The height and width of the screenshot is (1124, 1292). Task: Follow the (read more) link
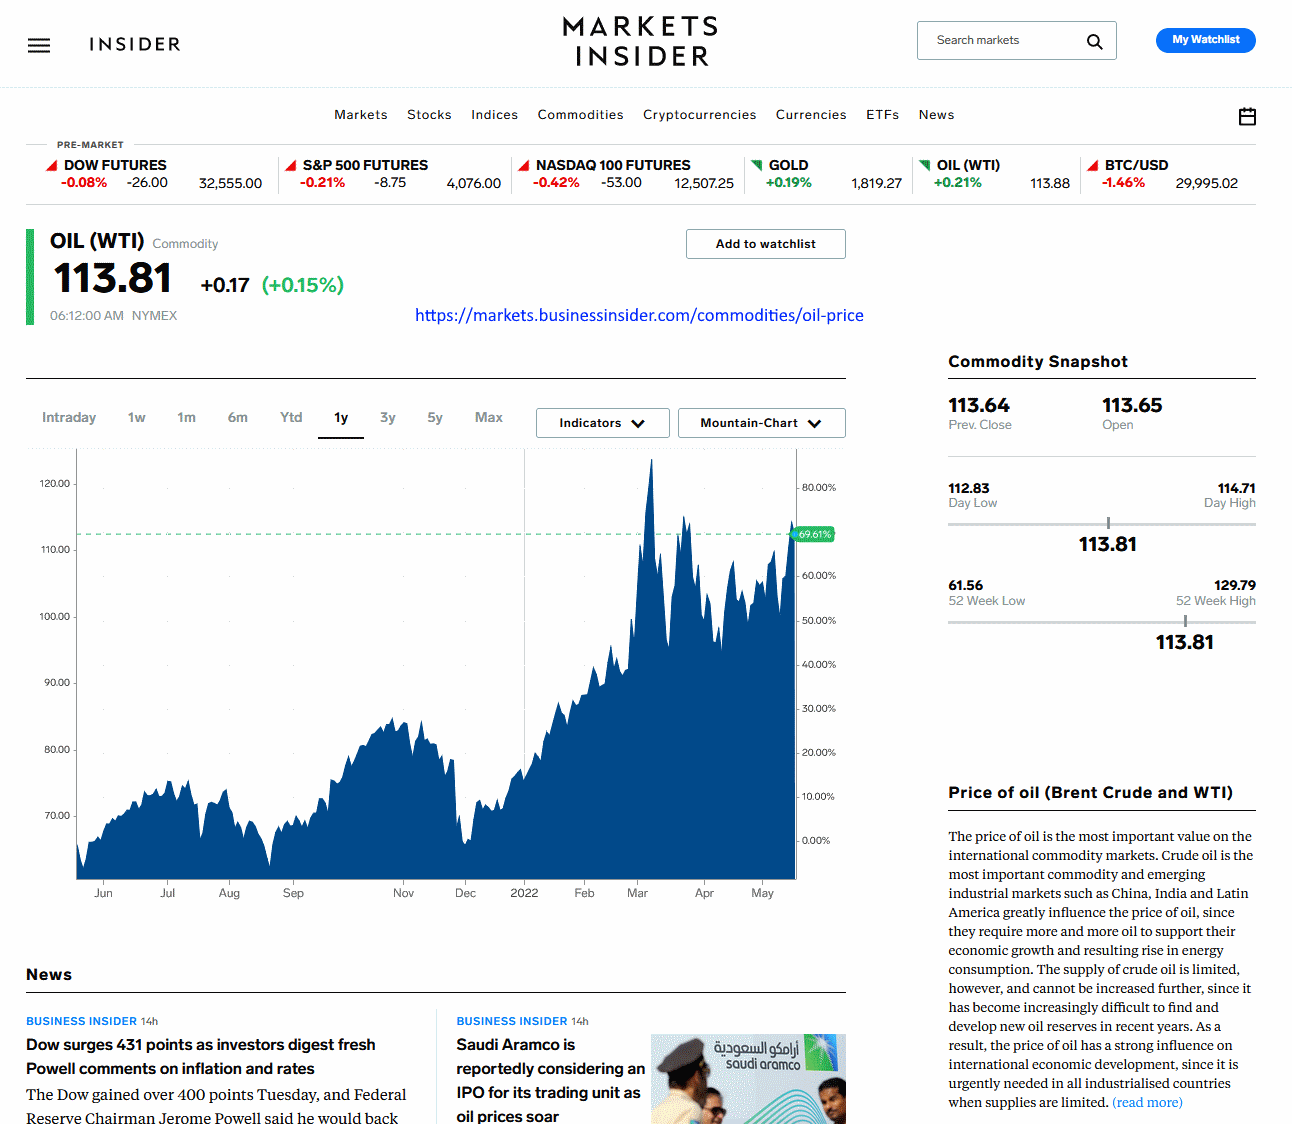1147,1102
